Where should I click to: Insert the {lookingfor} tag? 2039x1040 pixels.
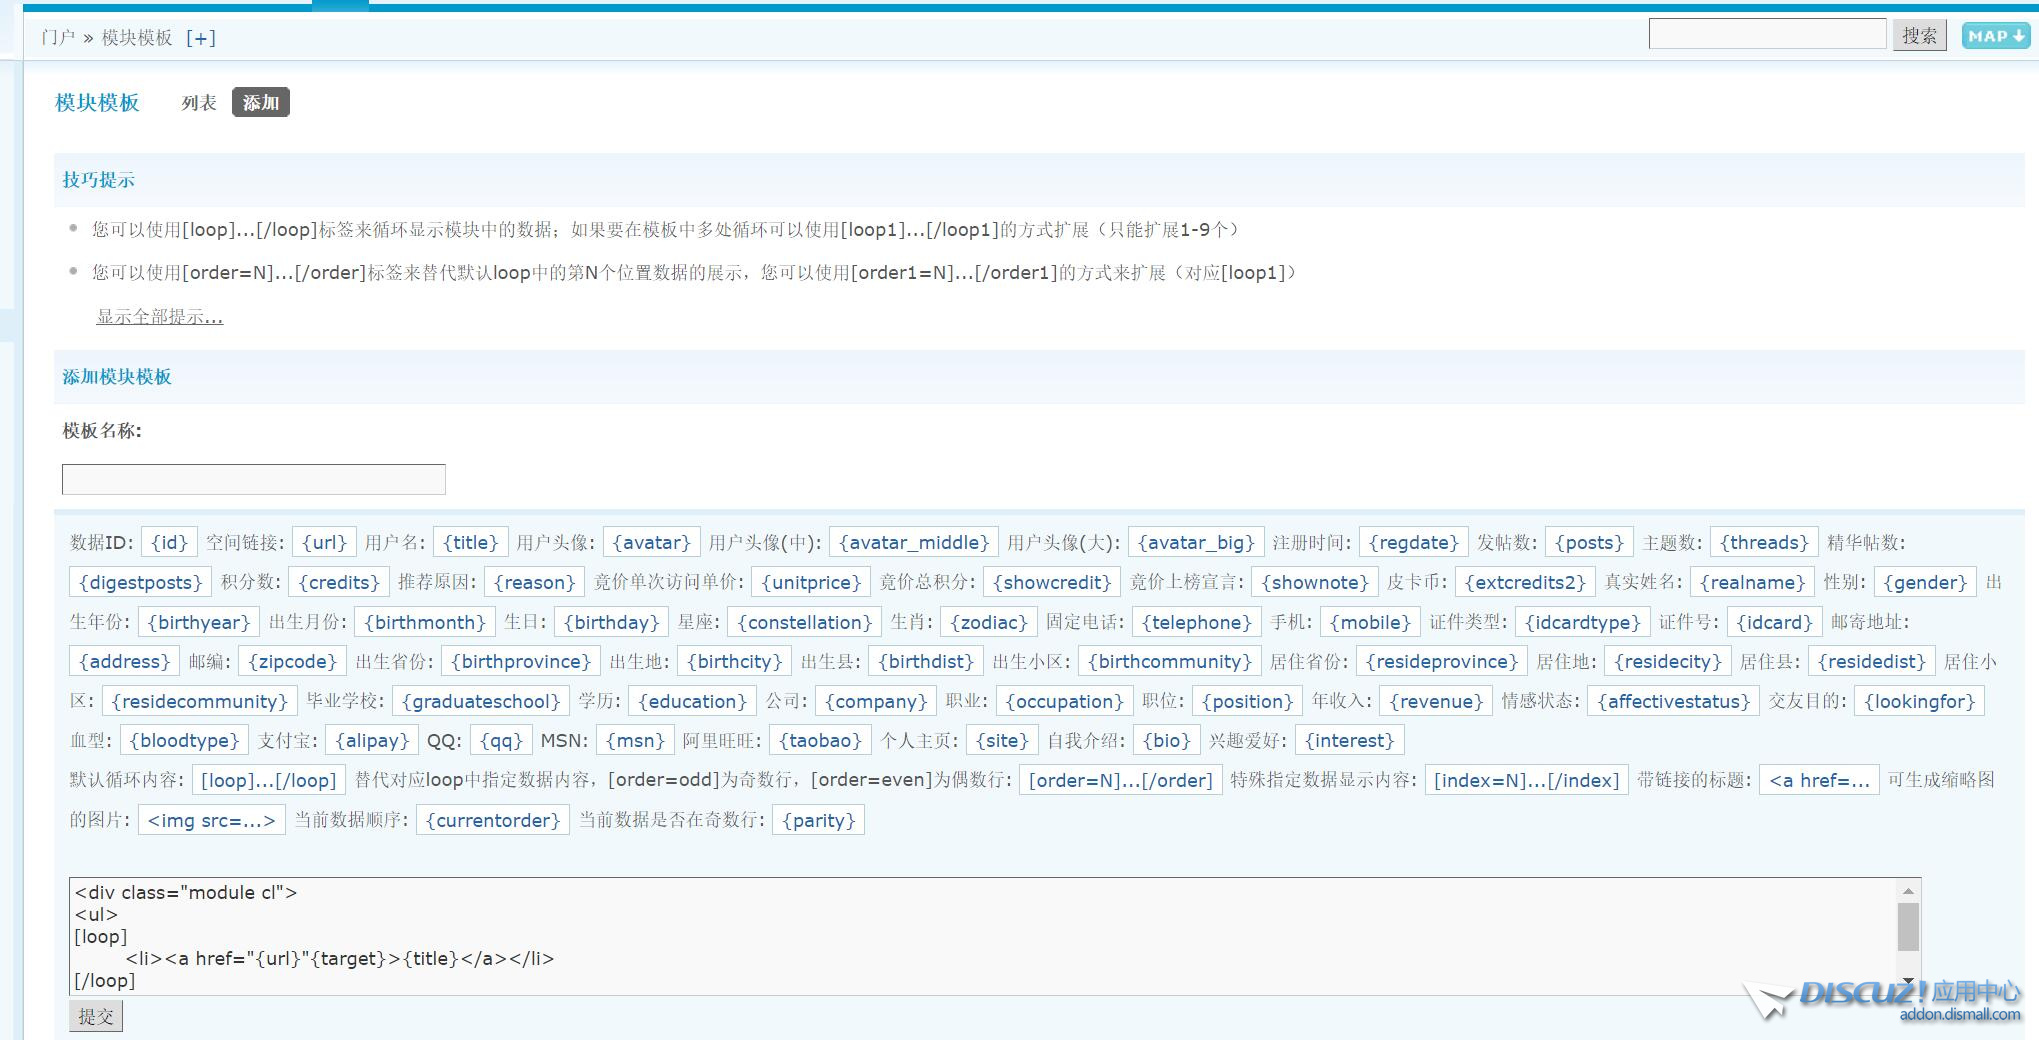click(x=1919, y=702)
